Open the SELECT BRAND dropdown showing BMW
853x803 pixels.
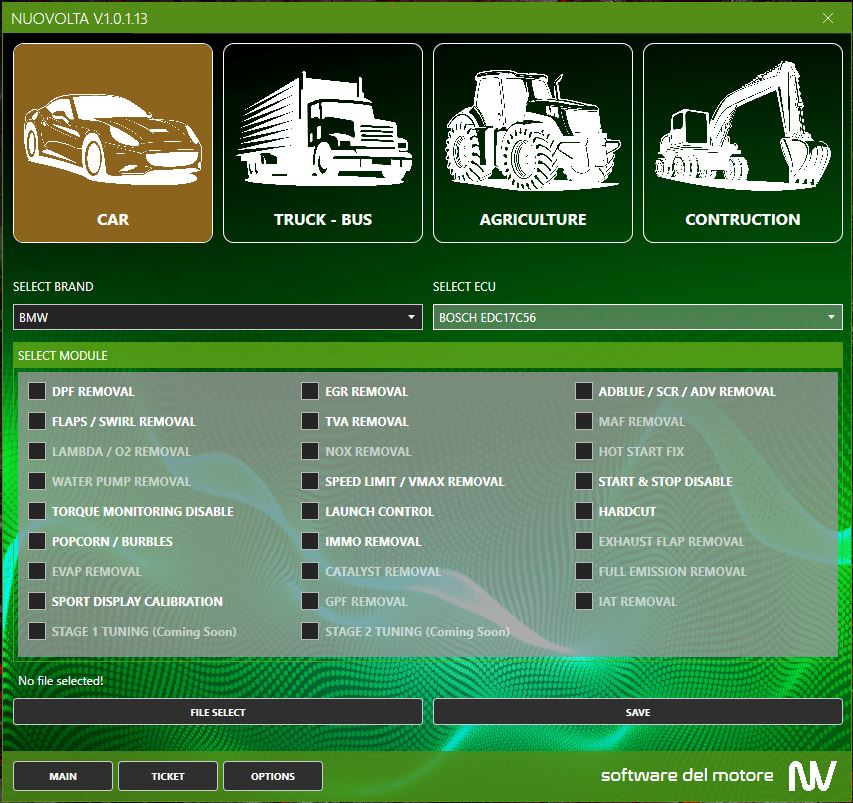[218, 317]
